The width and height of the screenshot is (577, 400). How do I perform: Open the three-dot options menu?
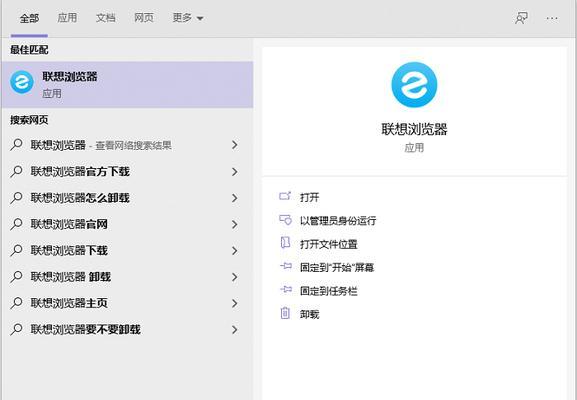tap(552, 18)
